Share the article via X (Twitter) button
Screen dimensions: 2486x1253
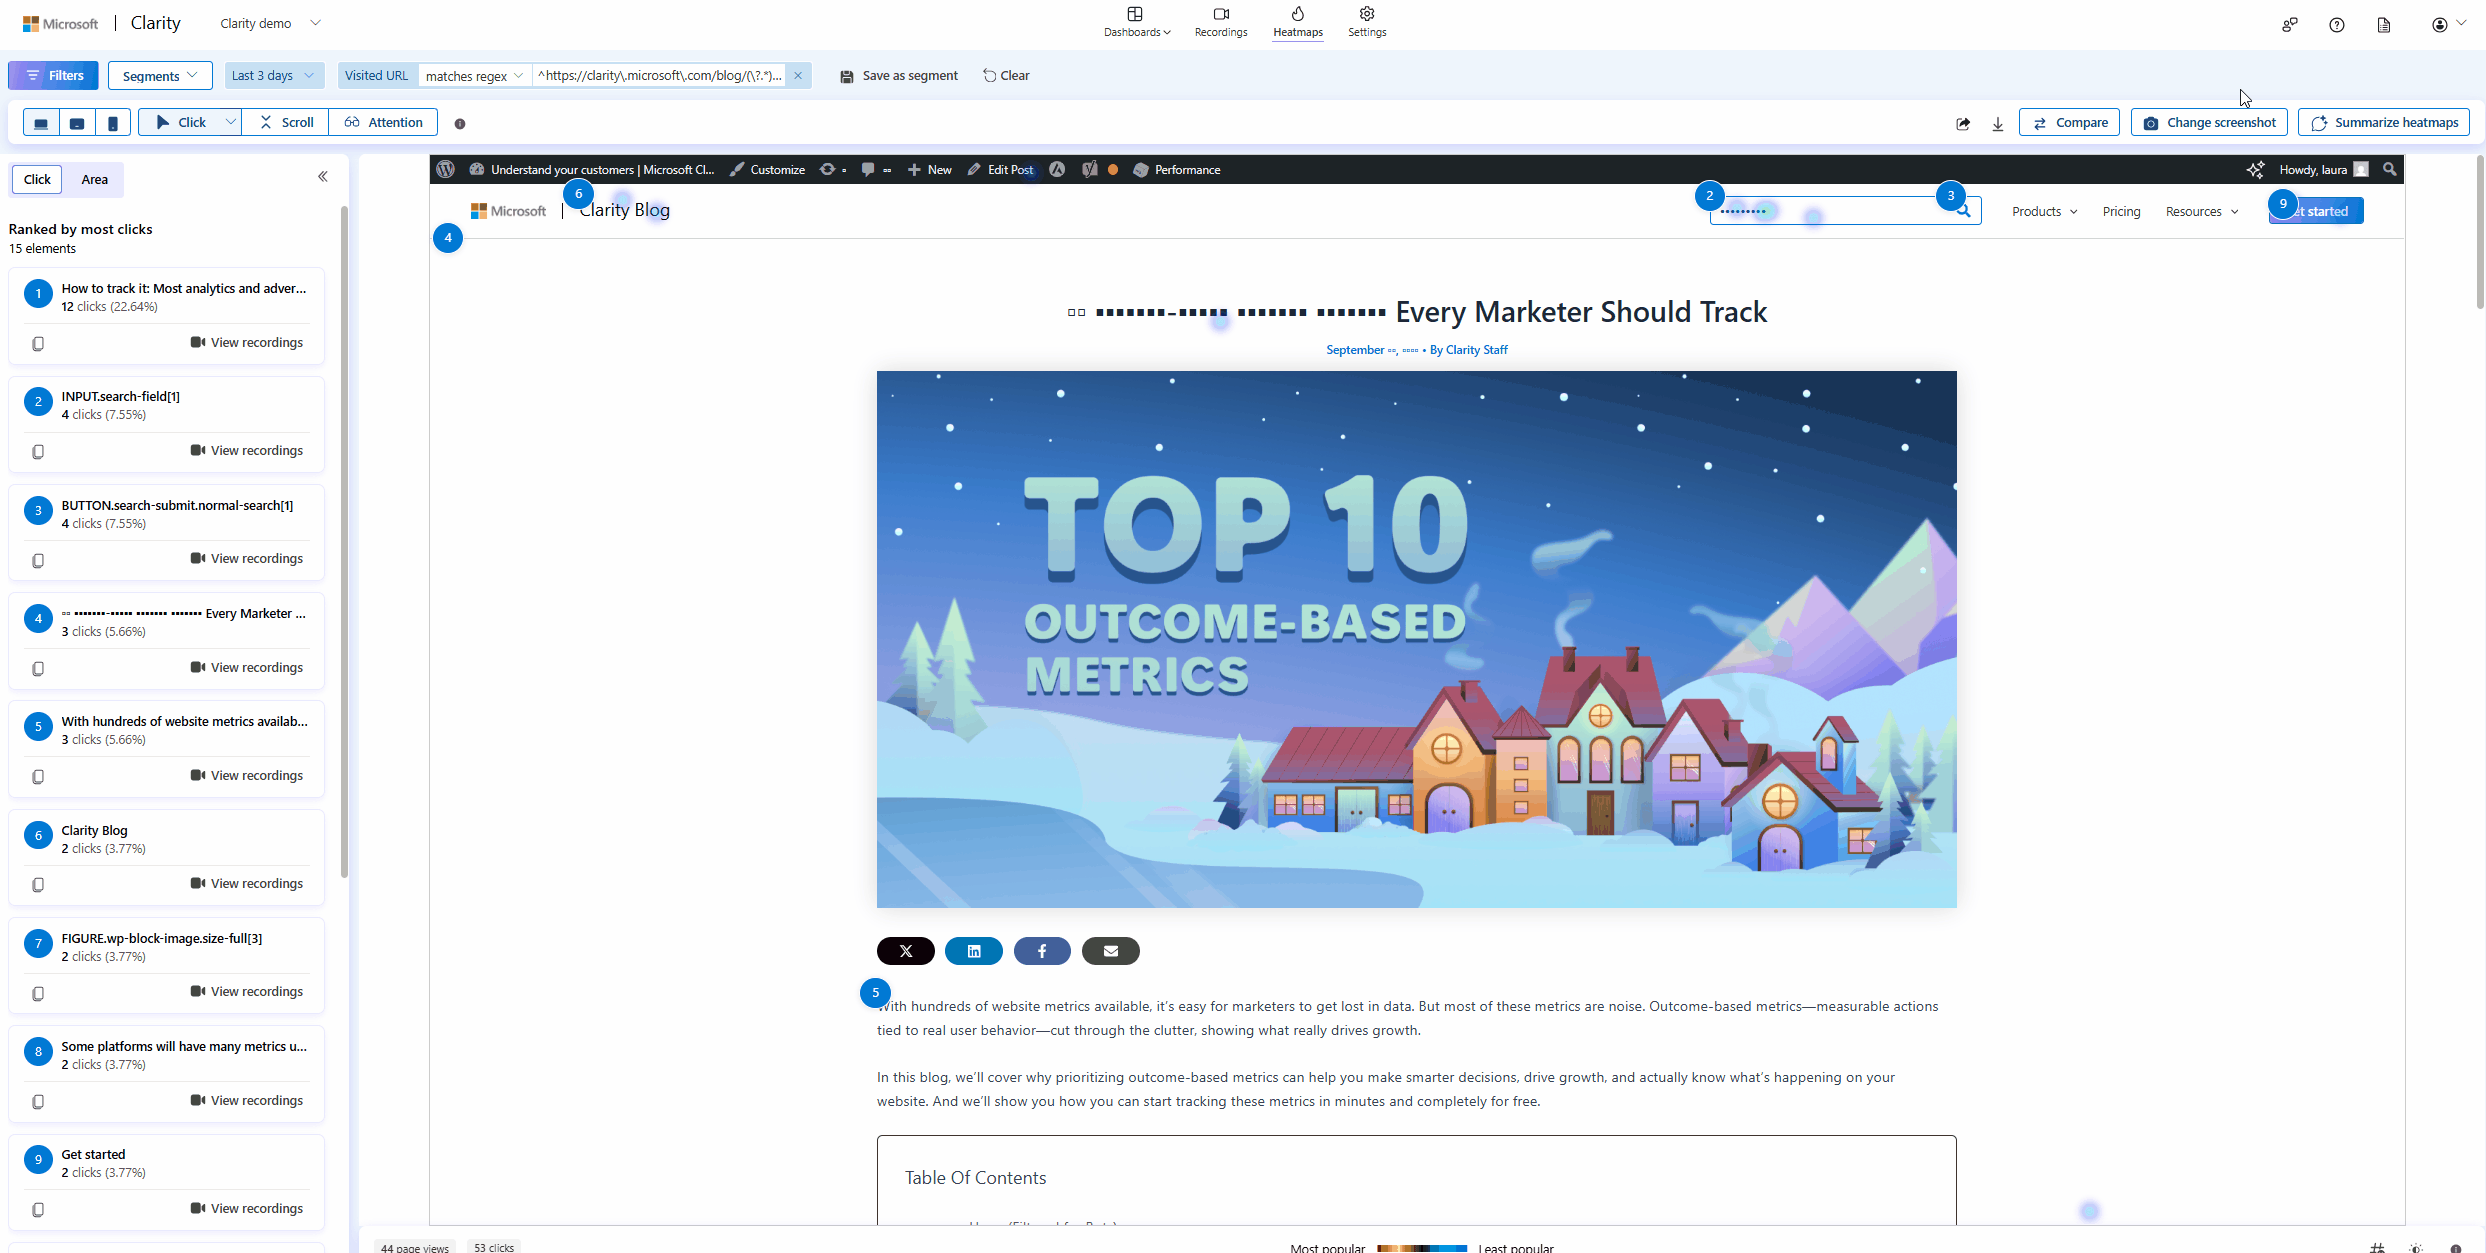(906, 951)
